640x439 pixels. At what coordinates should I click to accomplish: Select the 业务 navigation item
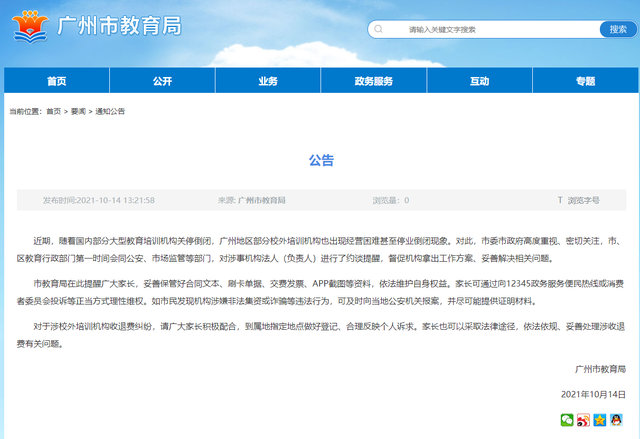[268, 81]
